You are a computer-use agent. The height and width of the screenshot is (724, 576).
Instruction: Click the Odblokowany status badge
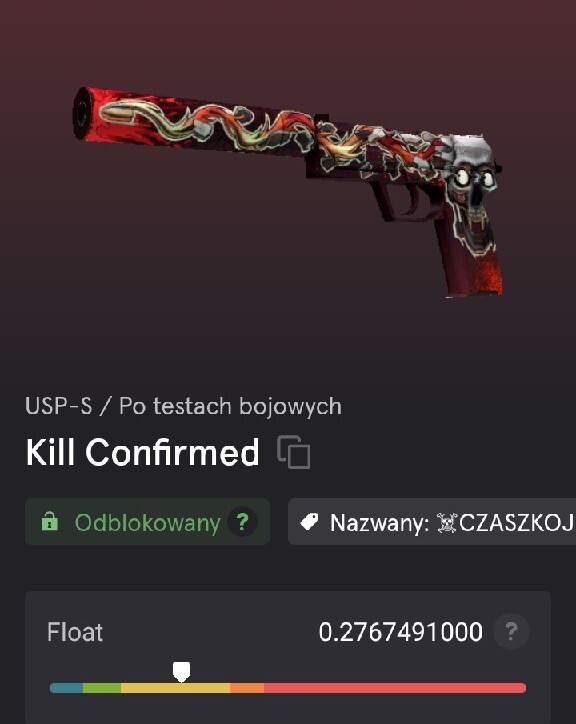(147, 522)
